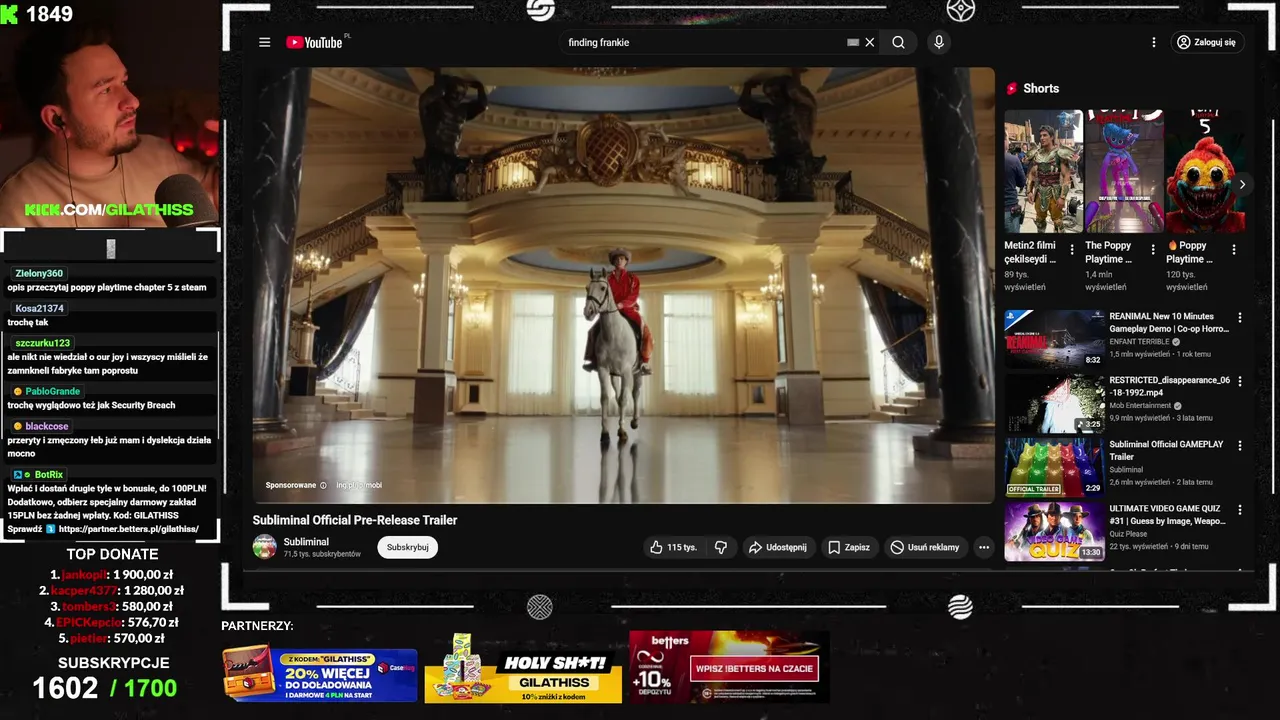Click PabloGrande username in chat
Image resolution: width=1280 pixels, height=720 pixels.
[x=52, y=391]
